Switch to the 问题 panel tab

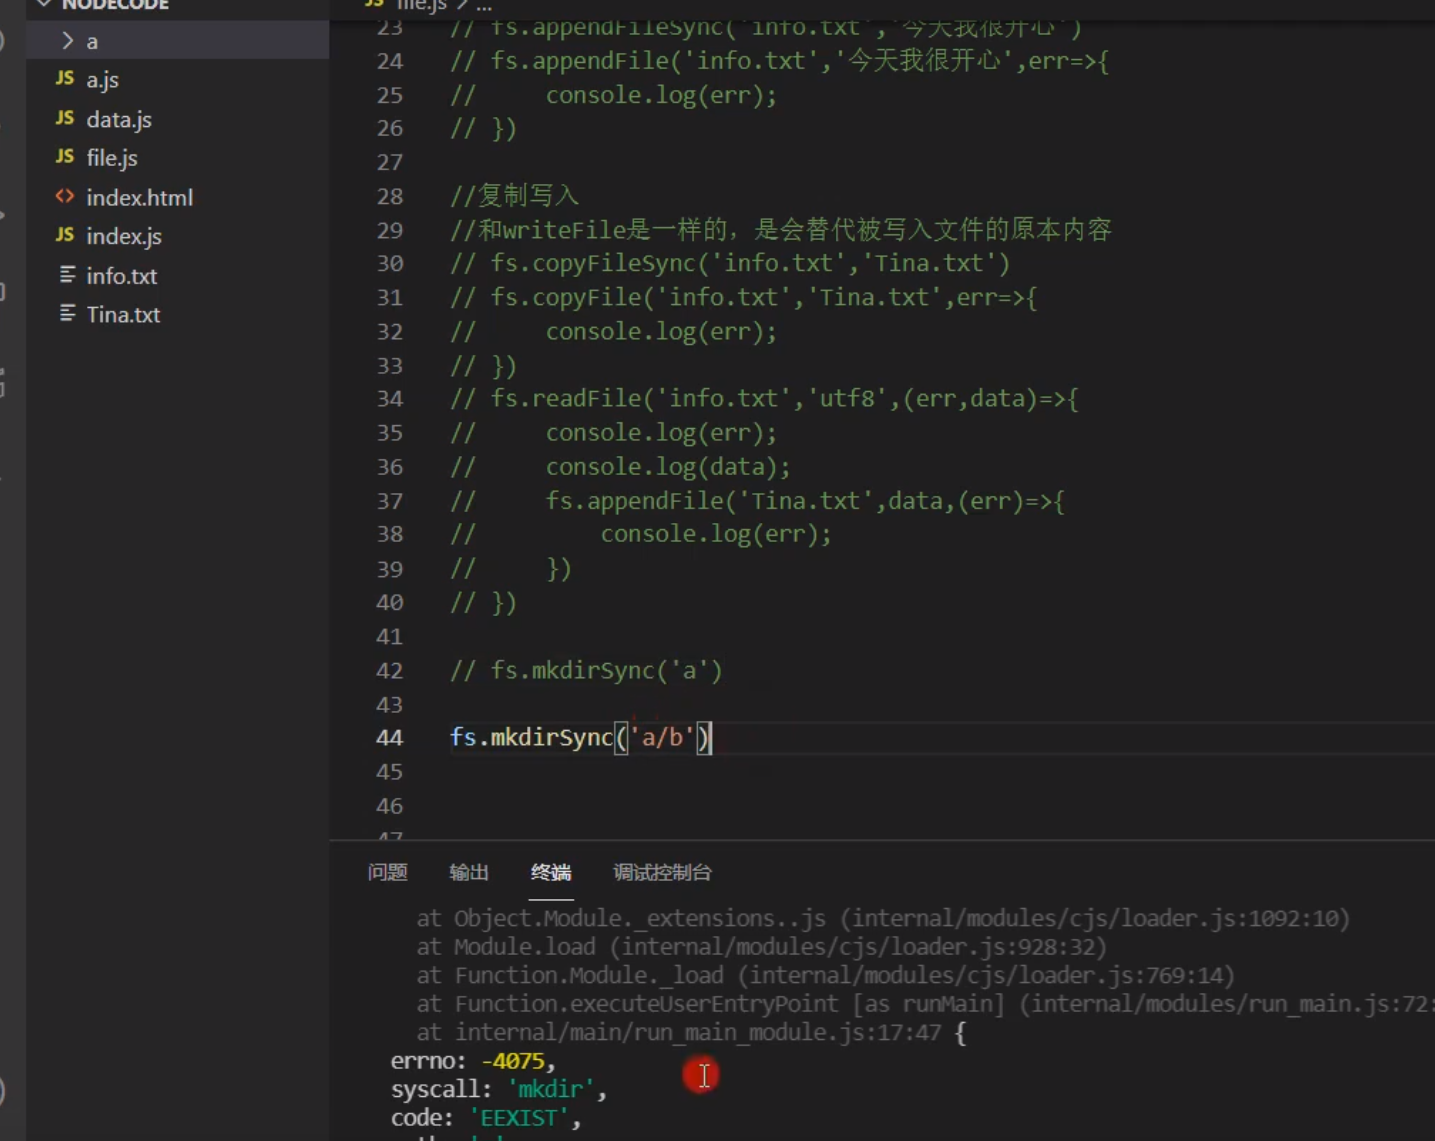point(387,872)
